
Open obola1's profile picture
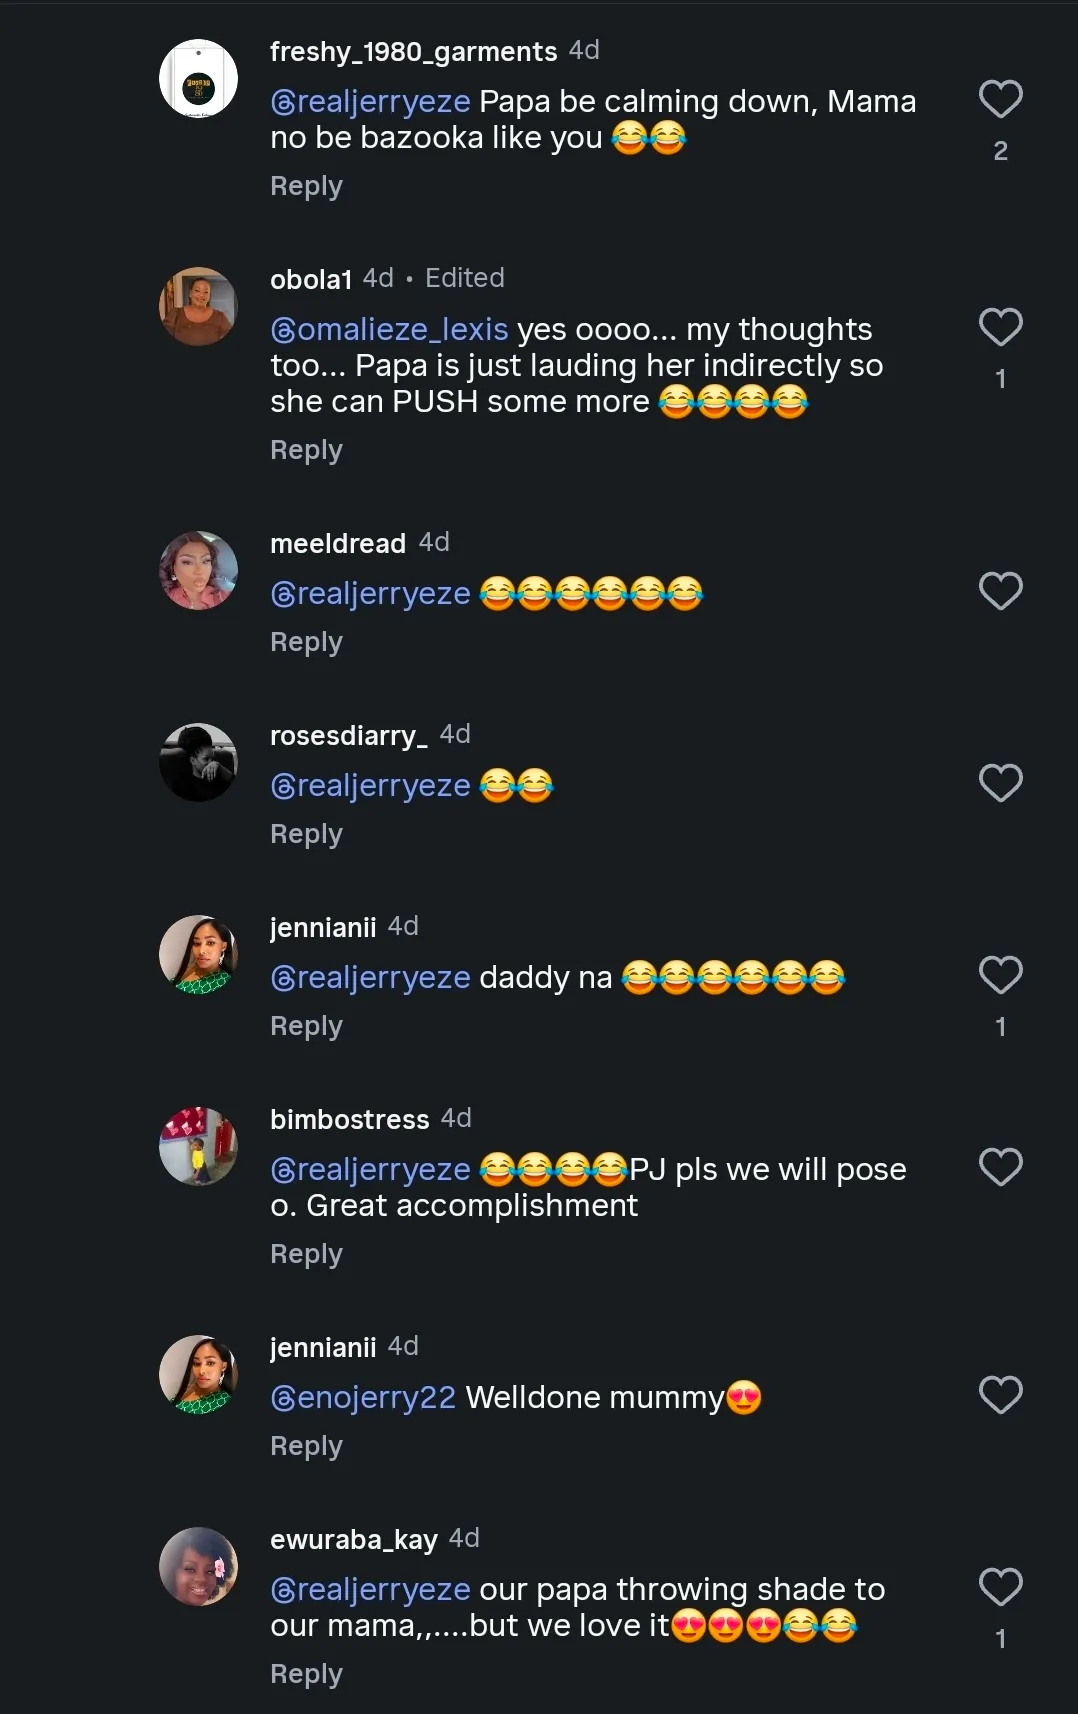tap(198, 306)
